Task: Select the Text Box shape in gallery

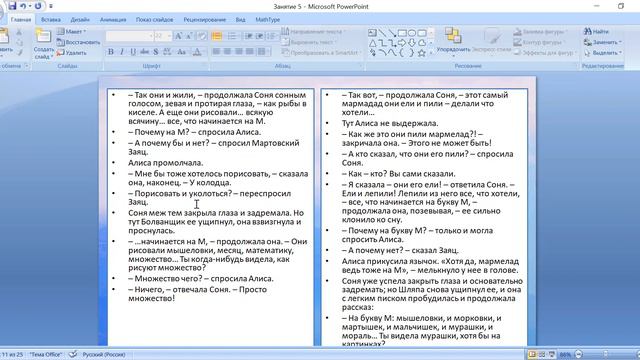Action: pyautogui.click(x=372, y=33)
